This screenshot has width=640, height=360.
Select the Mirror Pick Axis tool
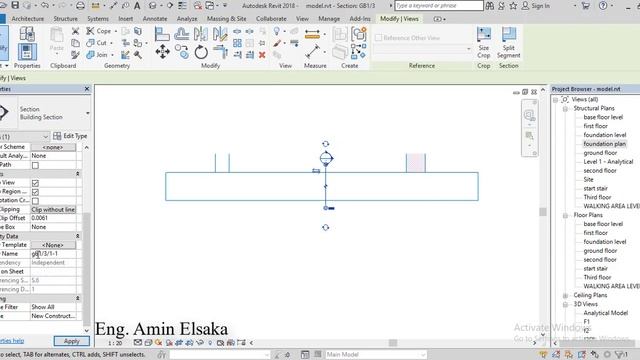201,34
